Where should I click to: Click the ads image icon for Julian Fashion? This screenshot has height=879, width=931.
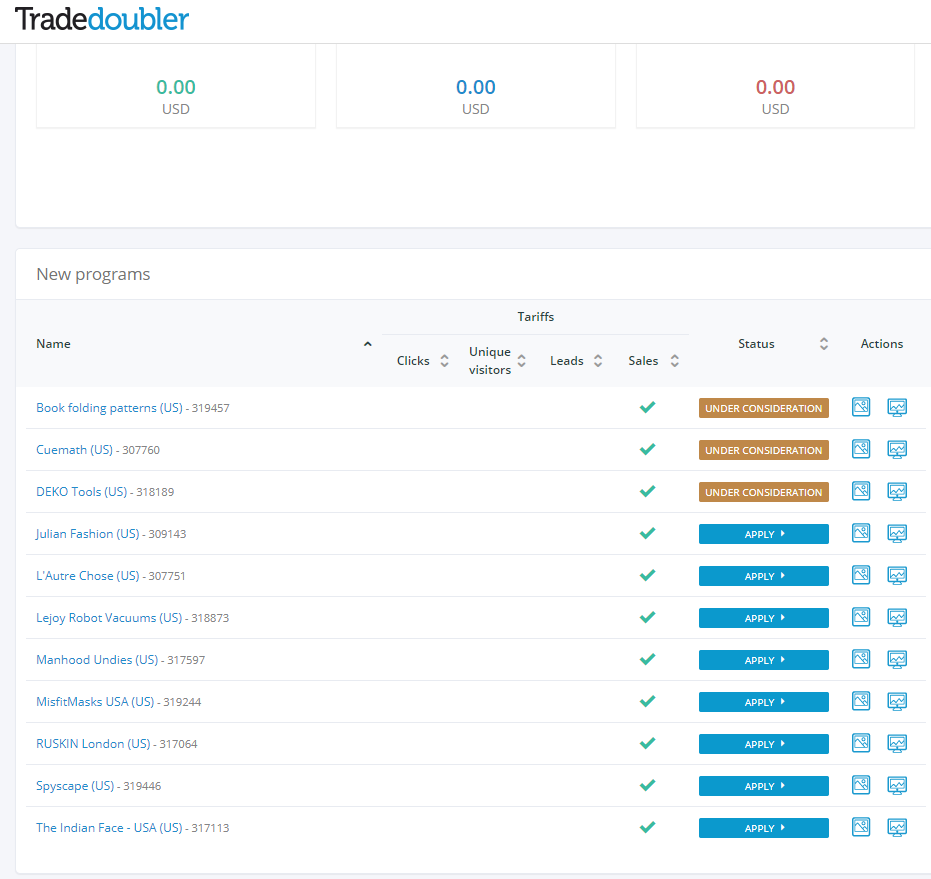tap(861, 533)
